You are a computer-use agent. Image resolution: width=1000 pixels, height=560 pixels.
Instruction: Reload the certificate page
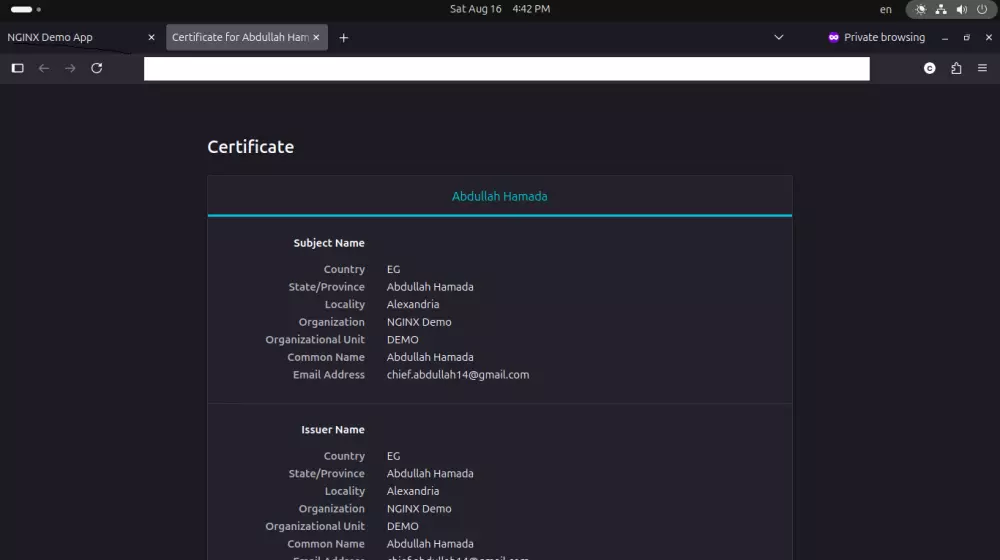[97, 68]
